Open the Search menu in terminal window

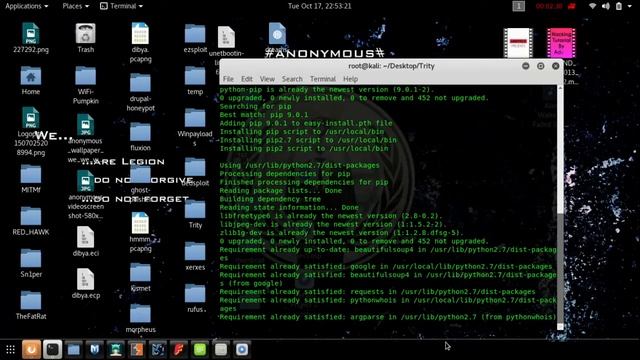(x=292, y=79)
